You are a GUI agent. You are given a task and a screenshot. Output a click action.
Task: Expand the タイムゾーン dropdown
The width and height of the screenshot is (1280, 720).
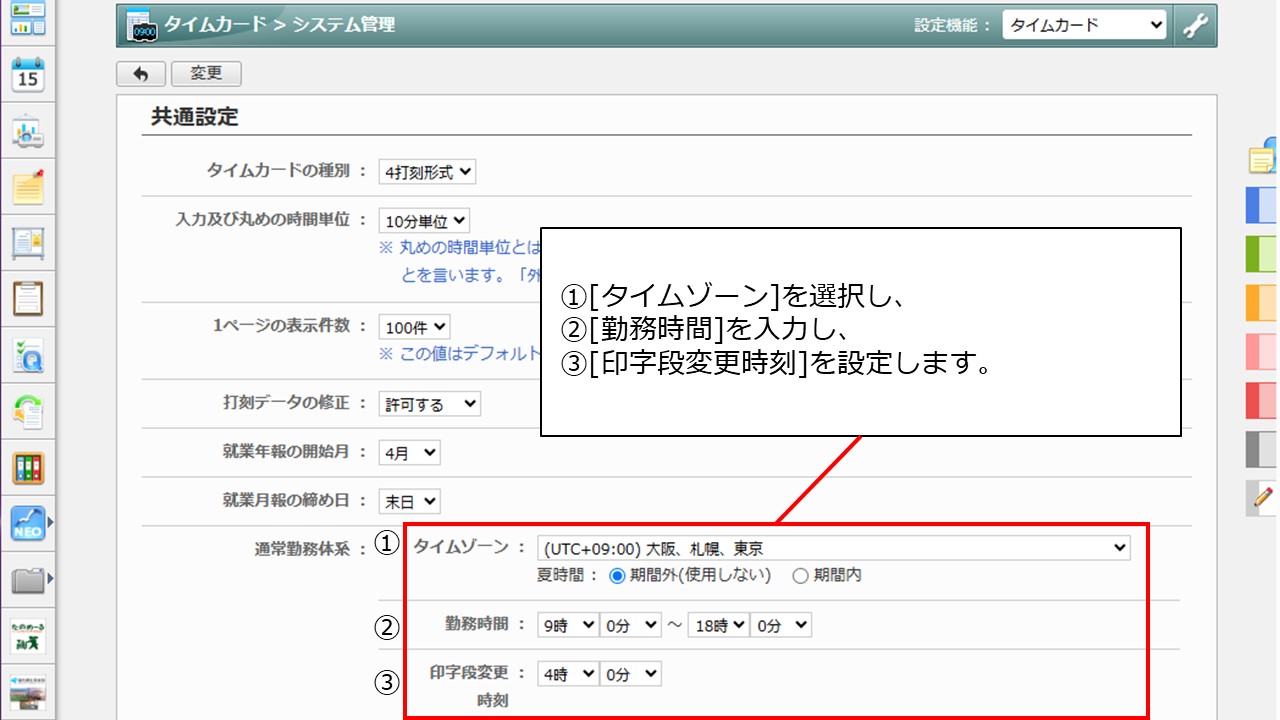tap(833, 548)
